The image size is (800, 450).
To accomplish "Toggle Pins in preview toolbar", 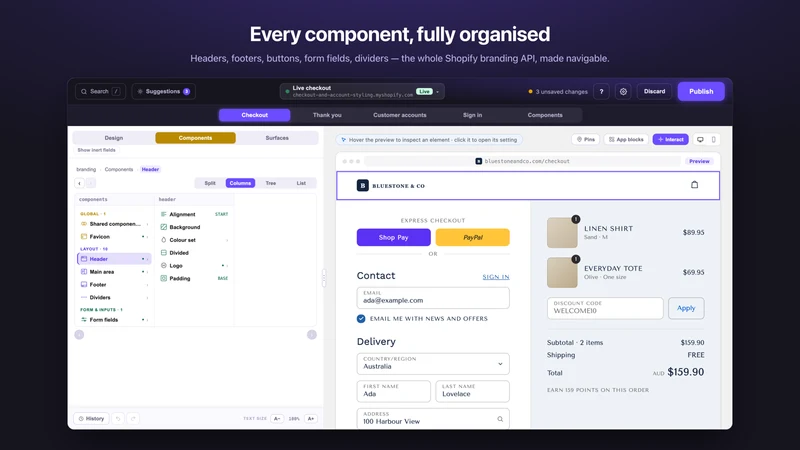I will [586, 139].
